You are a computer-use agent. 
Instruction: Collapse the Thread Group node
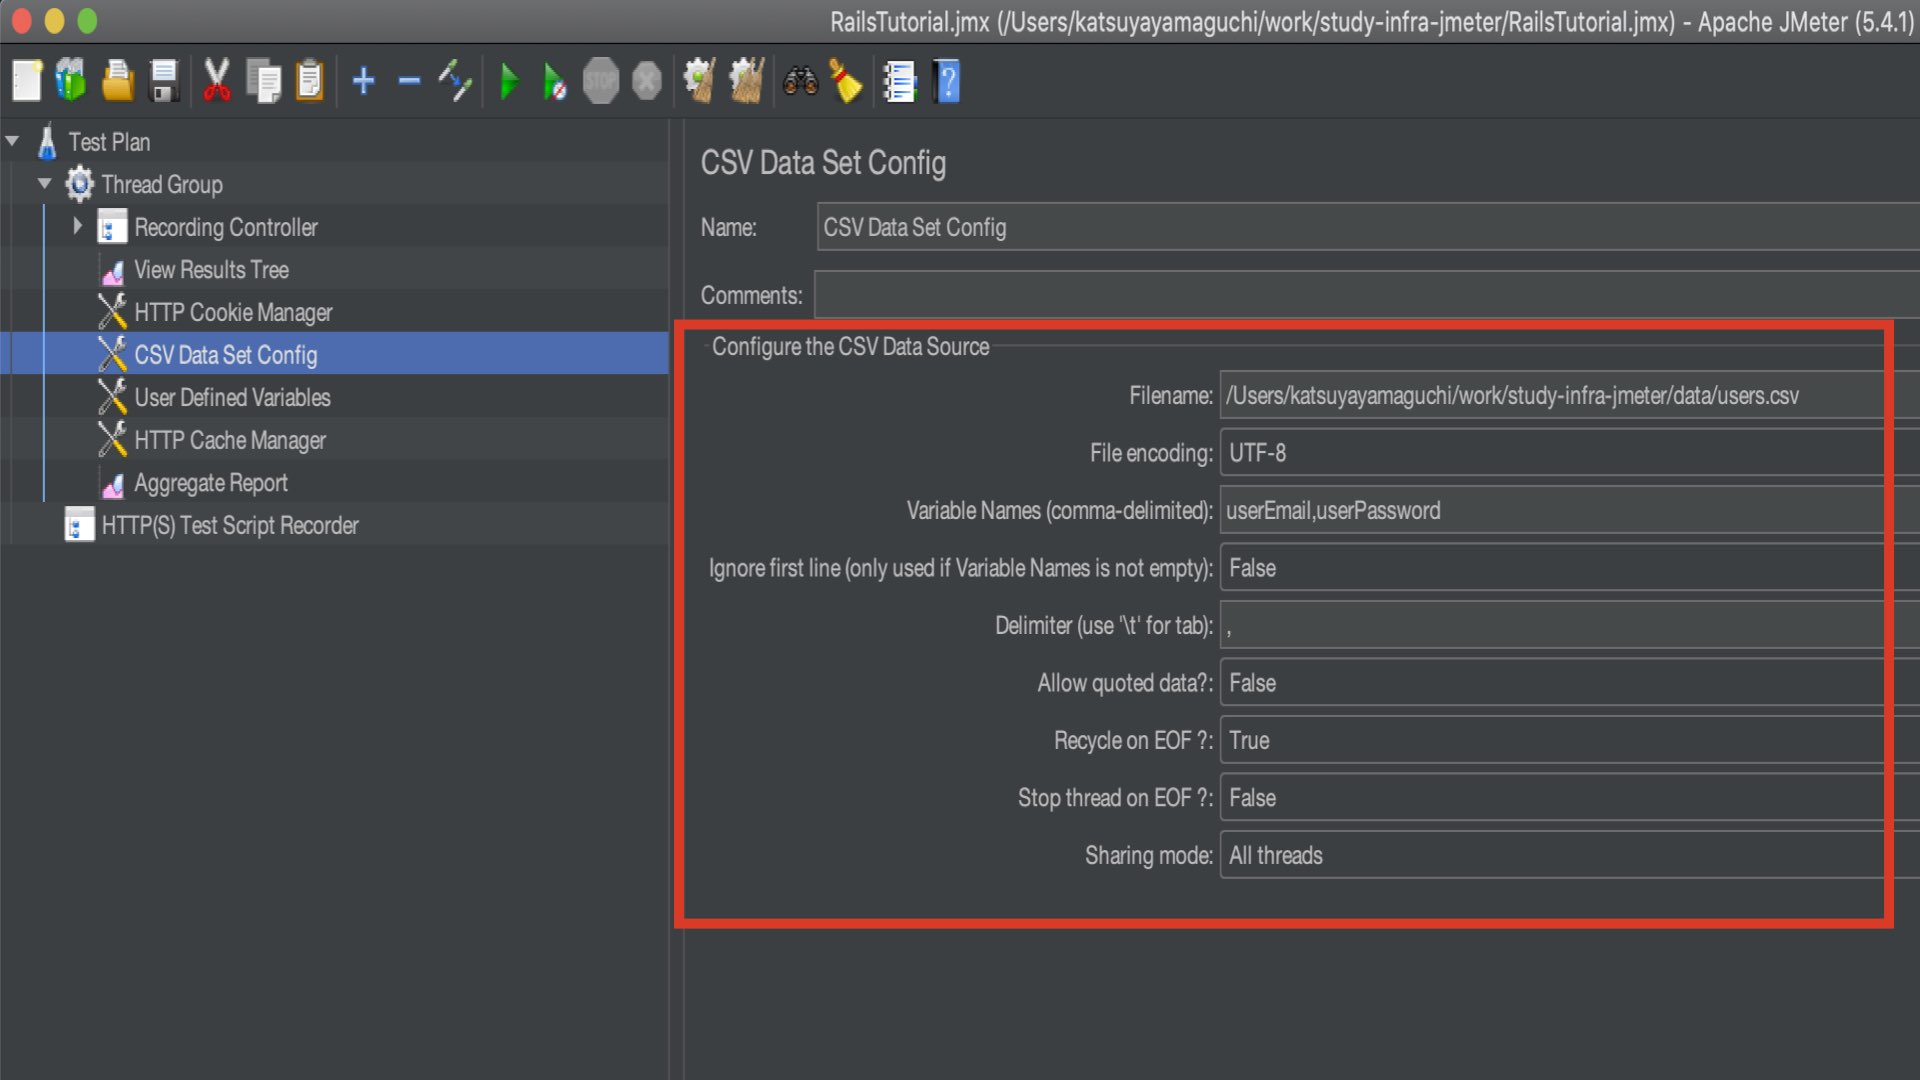click(x=45, y=184)
